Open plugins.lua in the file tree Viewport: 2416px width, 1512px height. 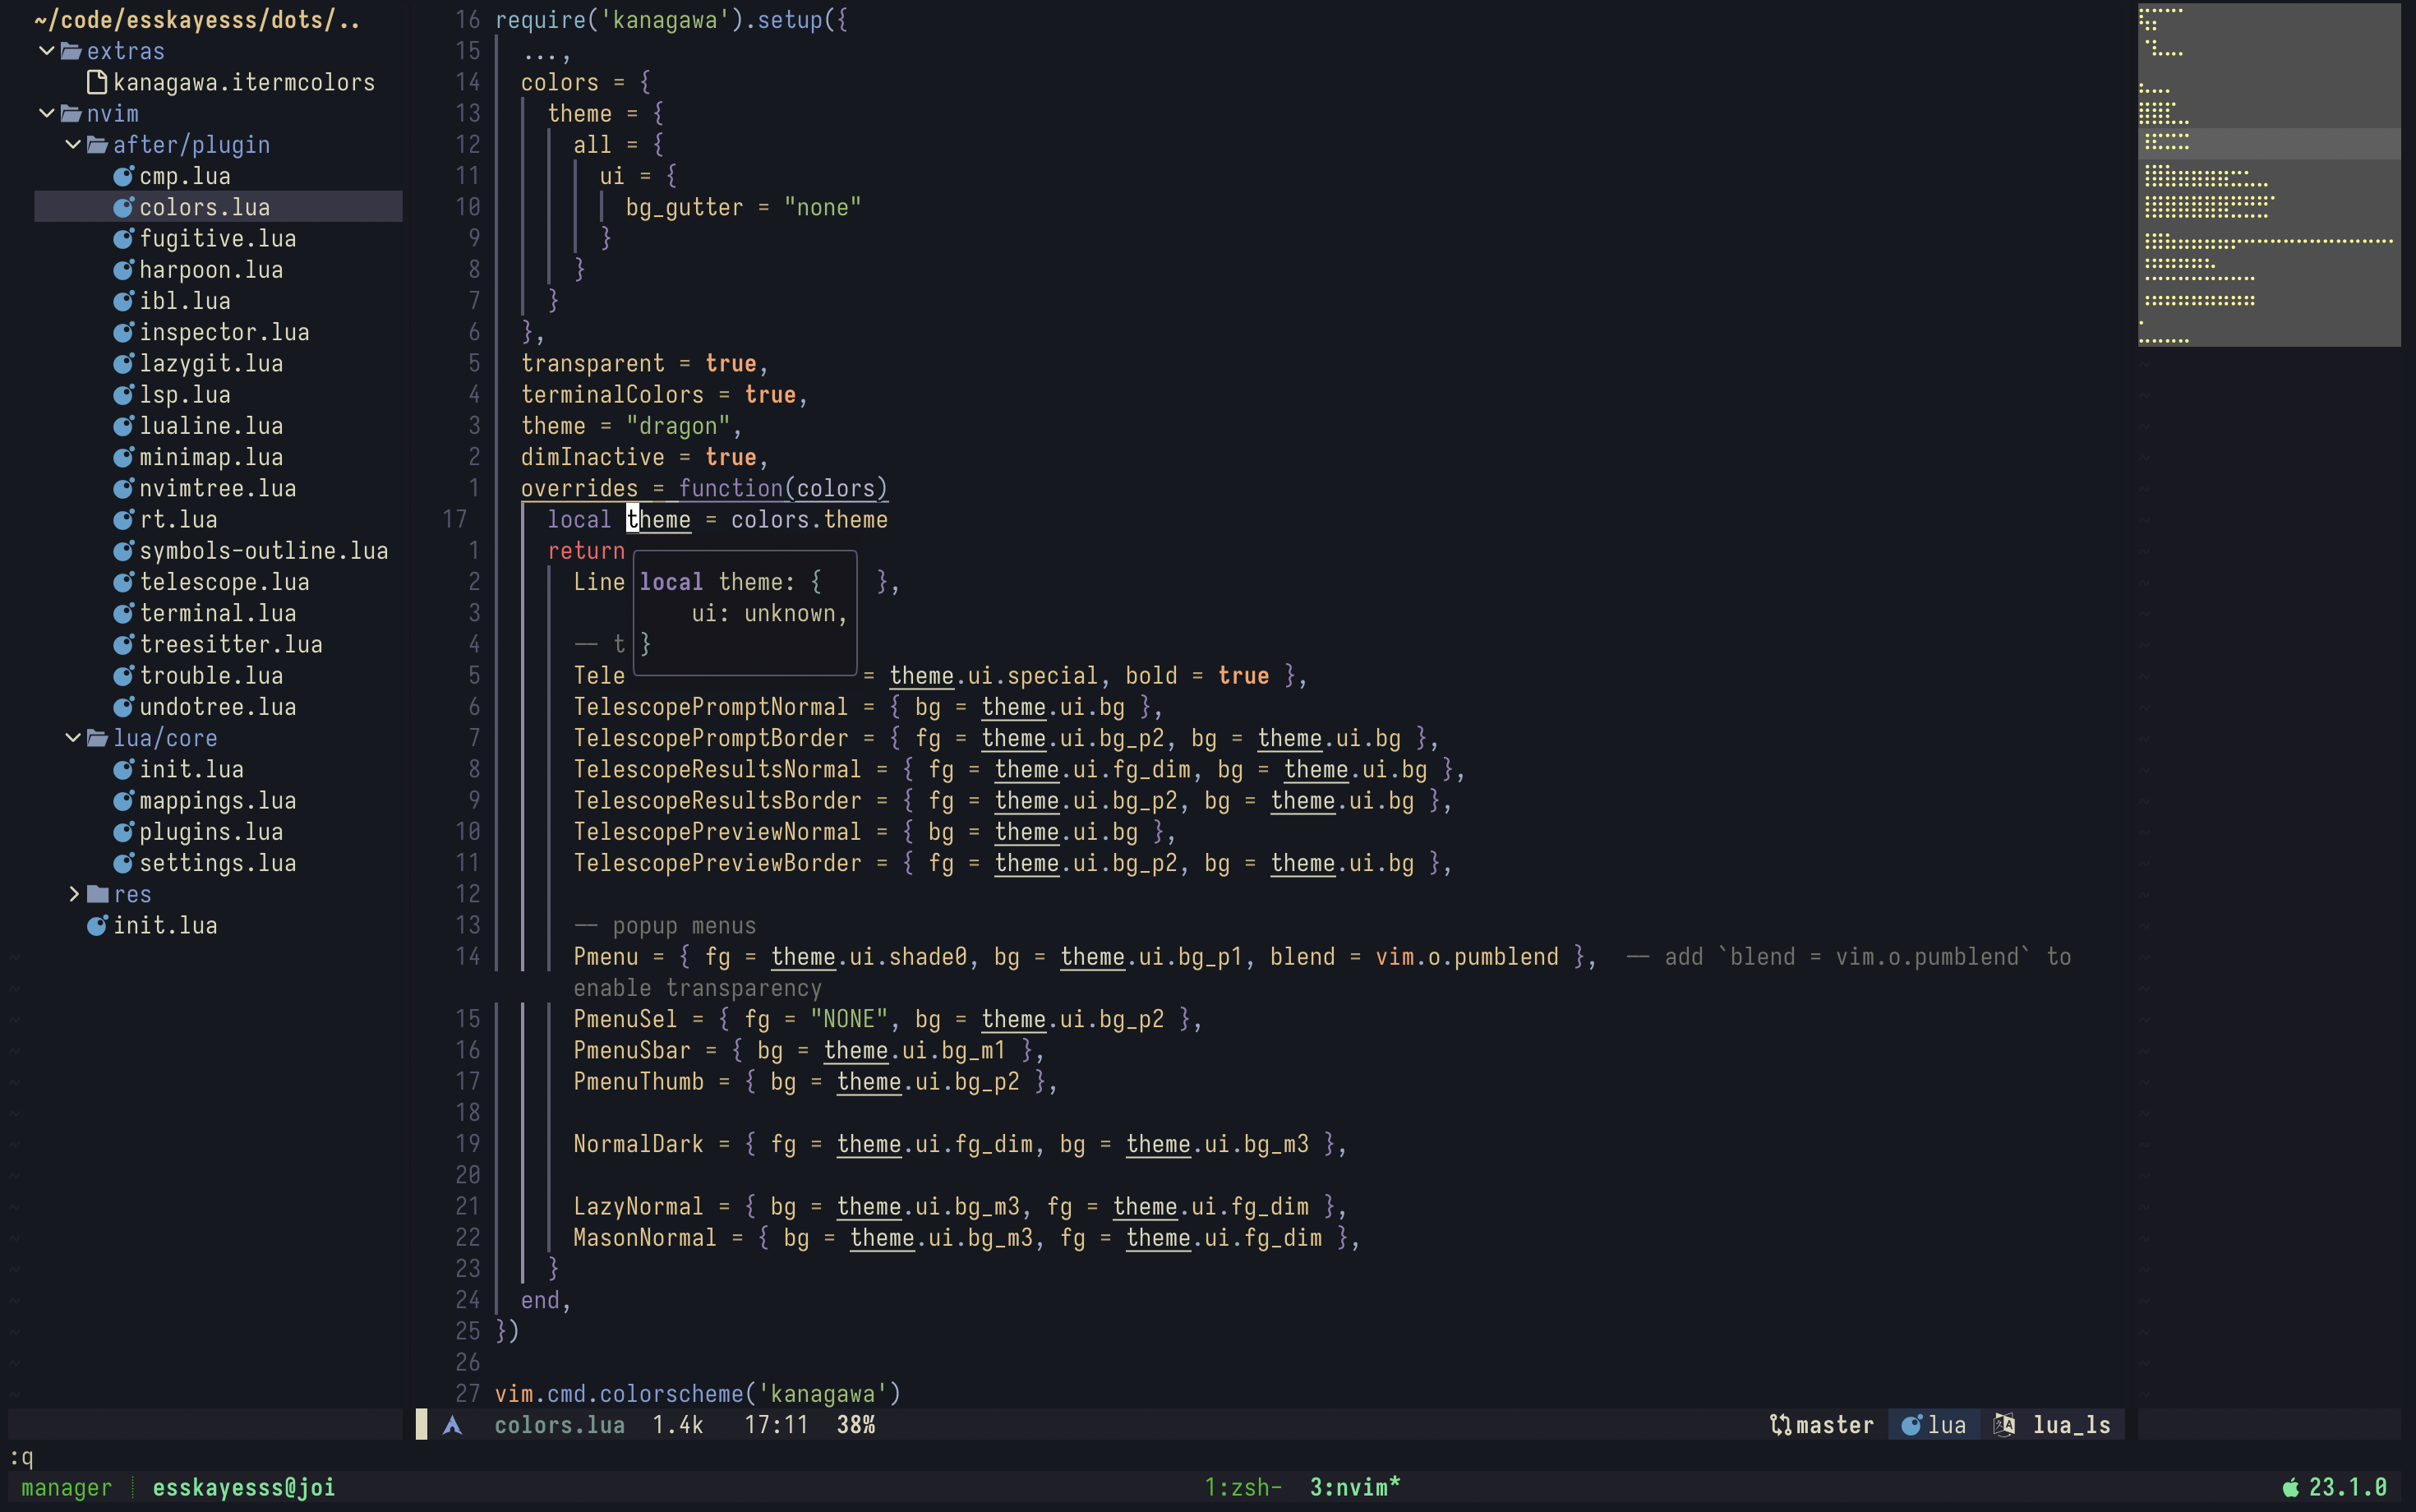[x=211, y=831]
